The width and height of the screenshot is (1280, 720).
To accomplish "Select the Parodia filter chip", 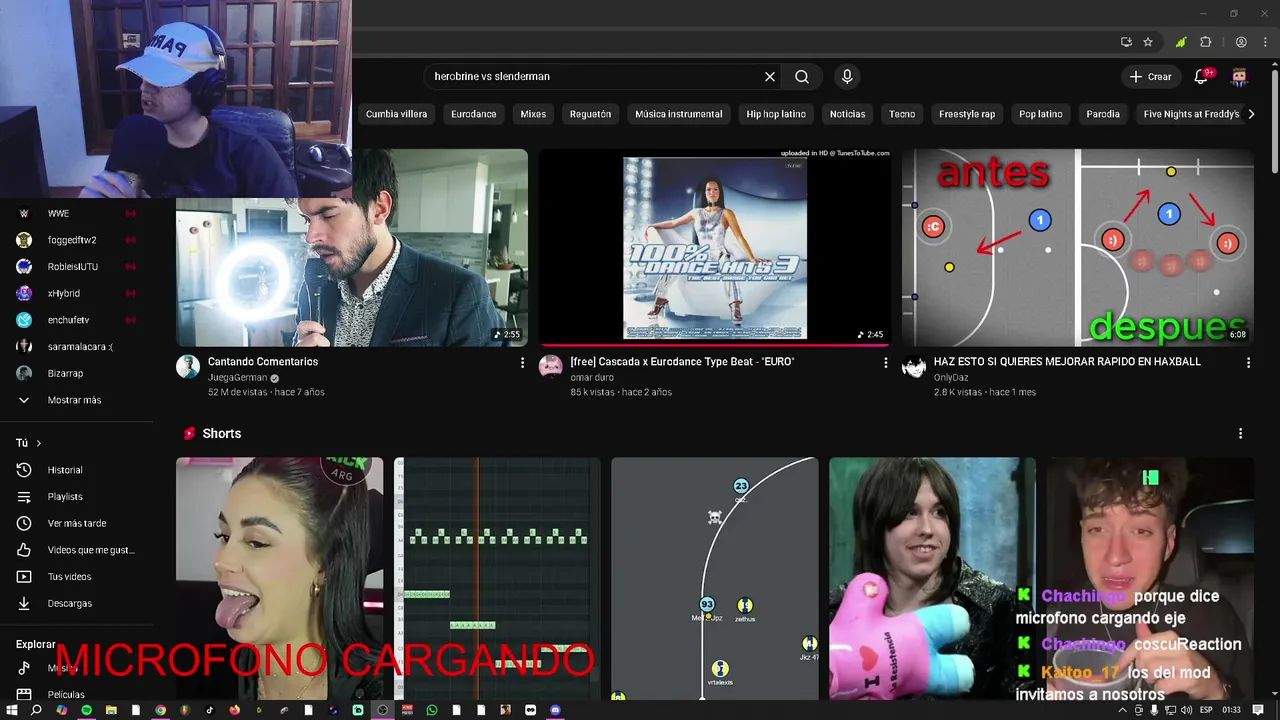I will 1103,114.
